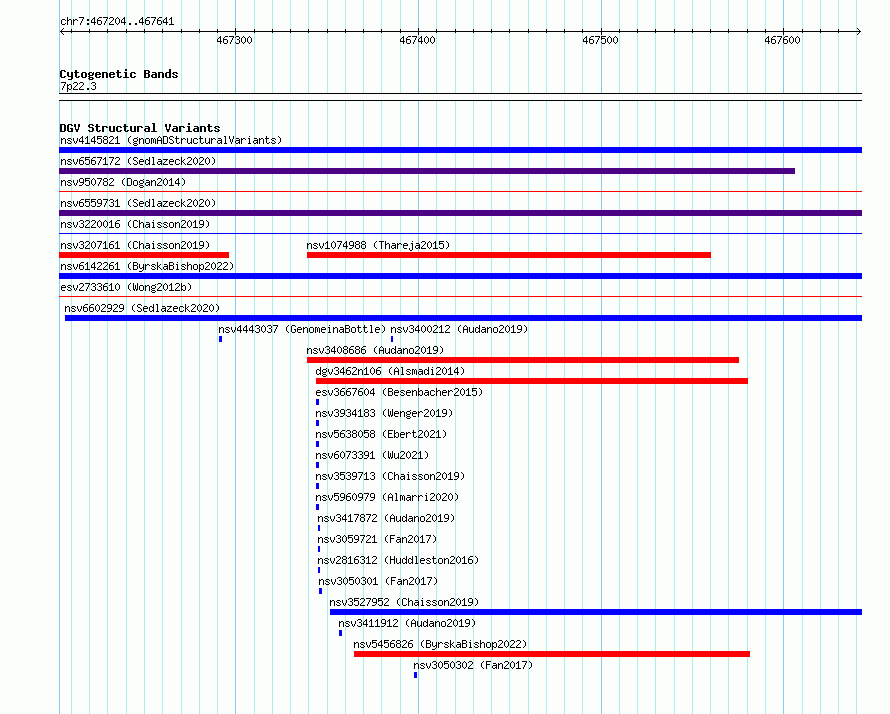This screenshot has height=714, width=890.
Task: Select nsv3527952 (Chaisson2019) label
Action: [404, 602]
